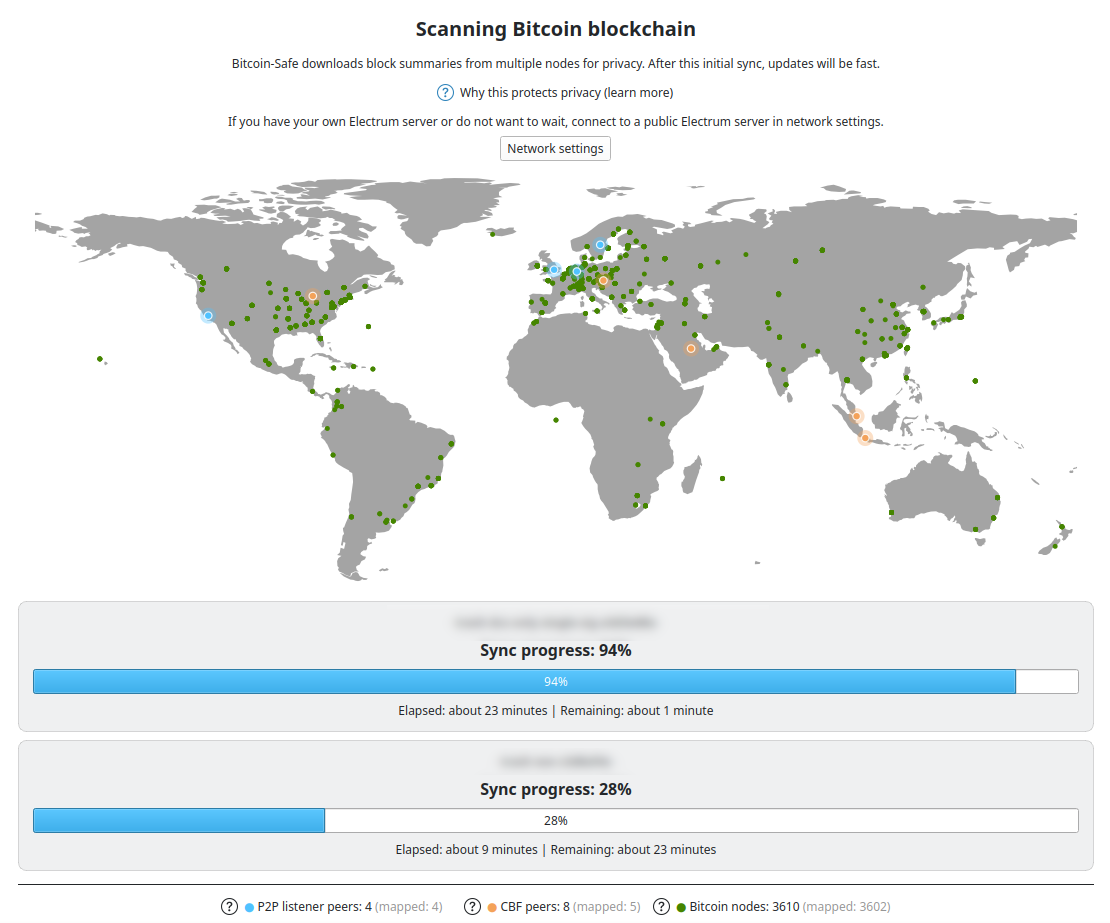Image resolution: width=1110 pixels, height=923 pixels.
Task: Click blurred wallet name above 28% progress
Action: (556, 762)
